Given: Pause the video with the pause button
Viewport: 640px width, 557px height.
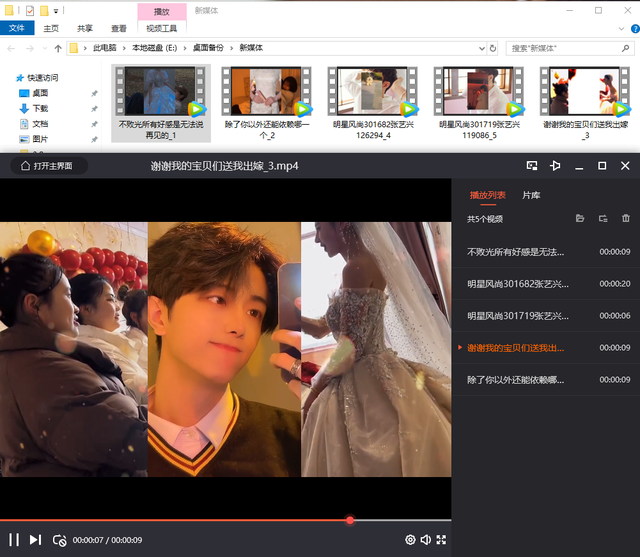Looking at the screenshot, I should (14, 539).
